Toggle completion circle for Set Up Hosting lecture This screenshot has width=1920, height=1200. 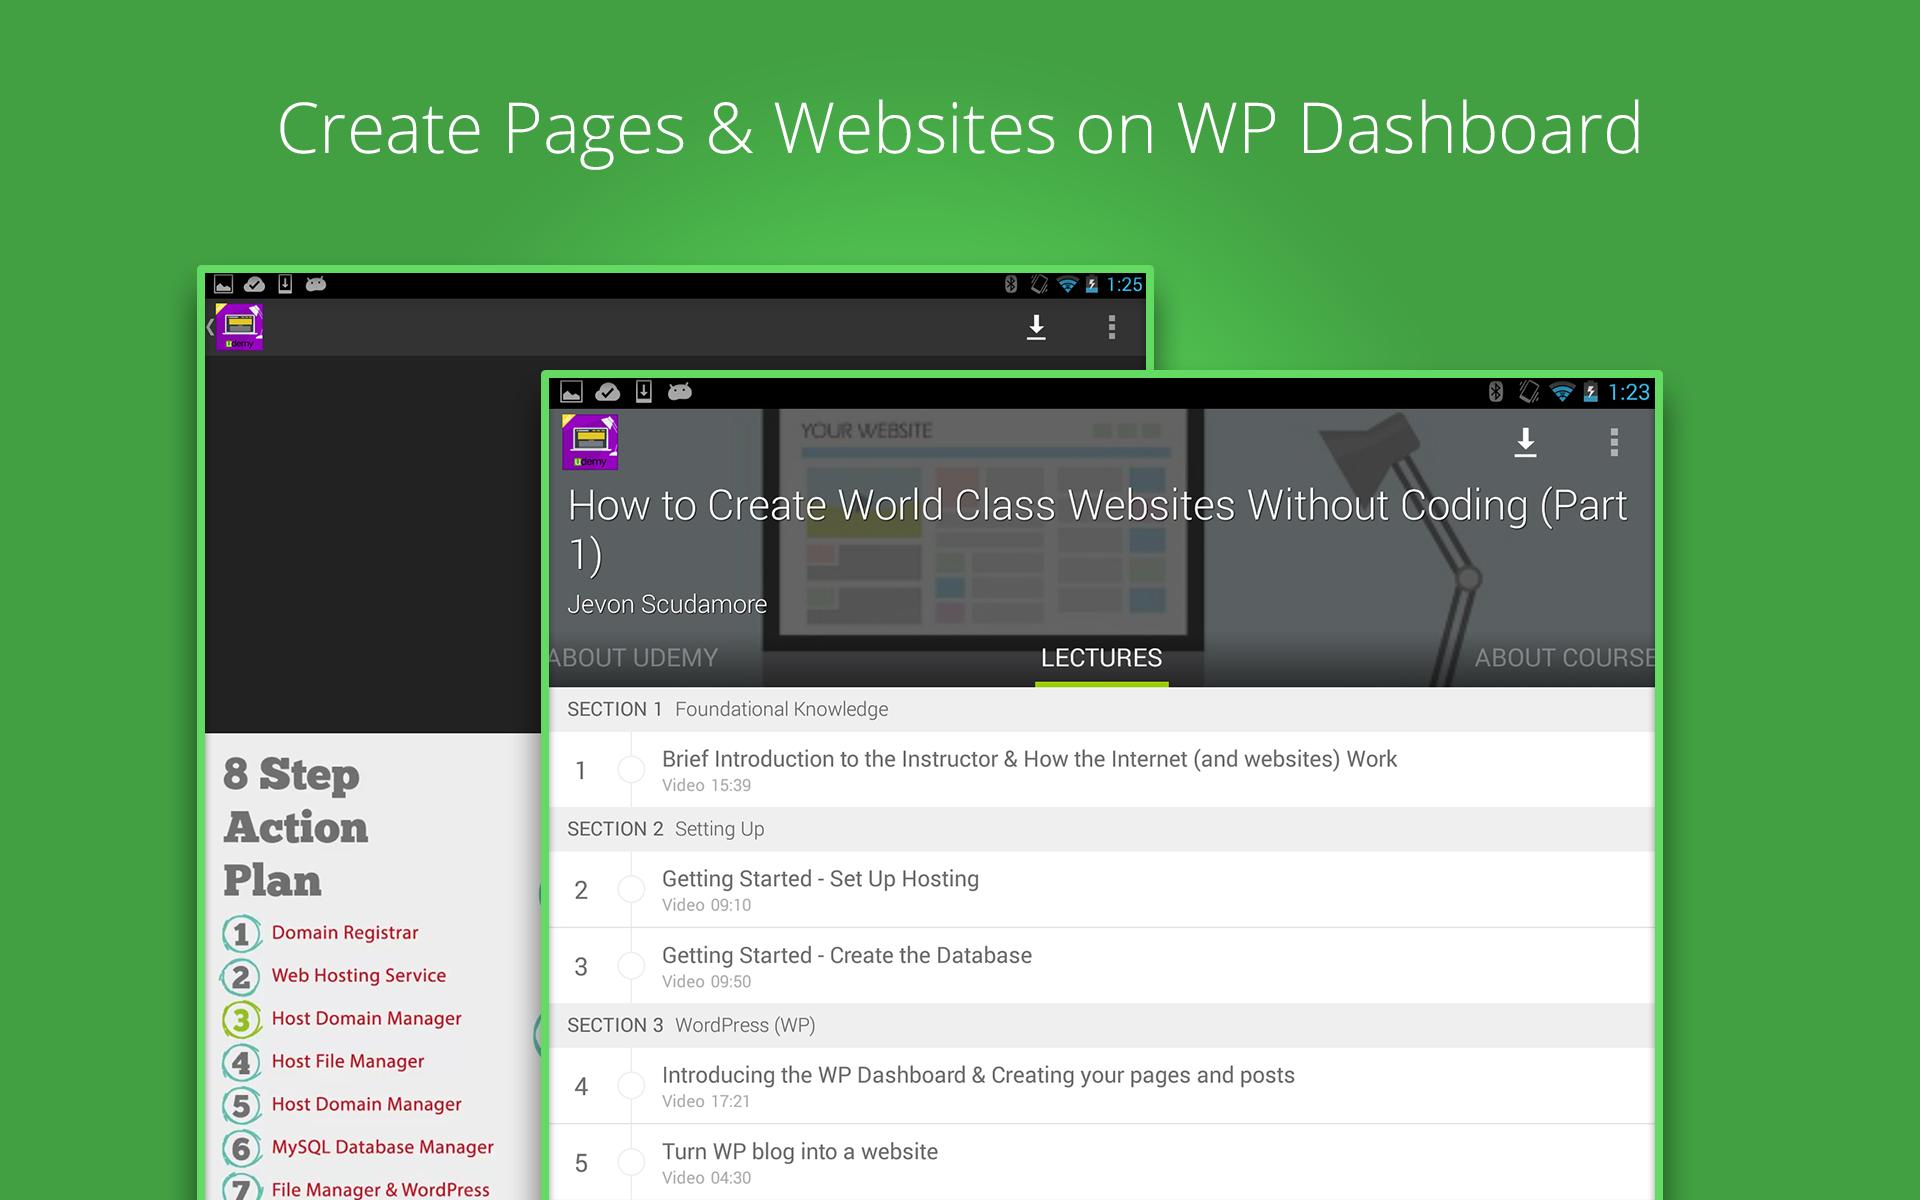(631, 889)
